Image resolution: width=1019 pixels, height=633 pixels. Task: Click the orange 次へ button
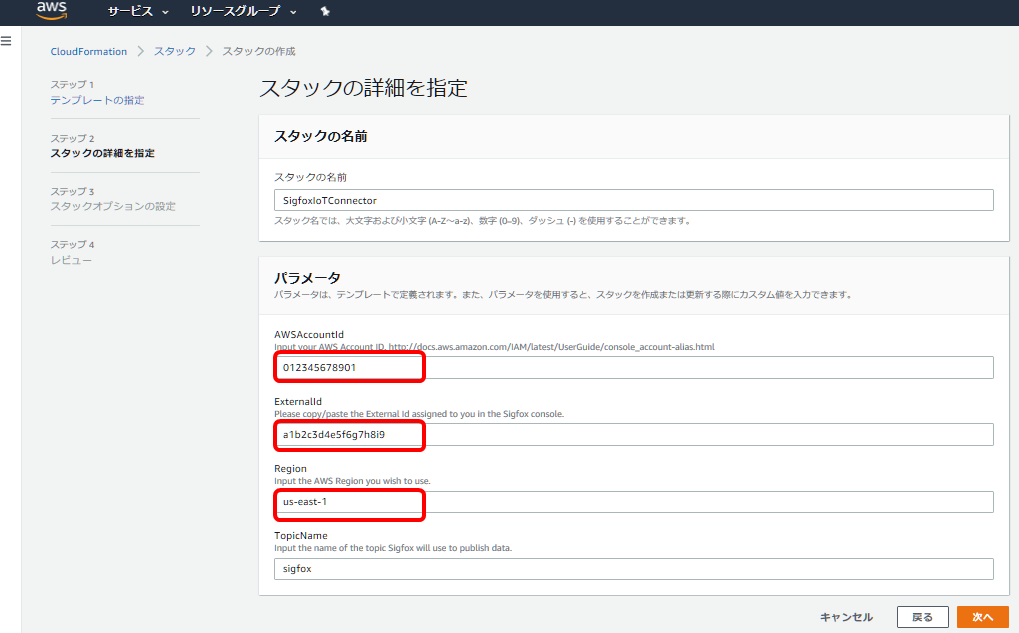pyautogui.click(x=983, y=617)
